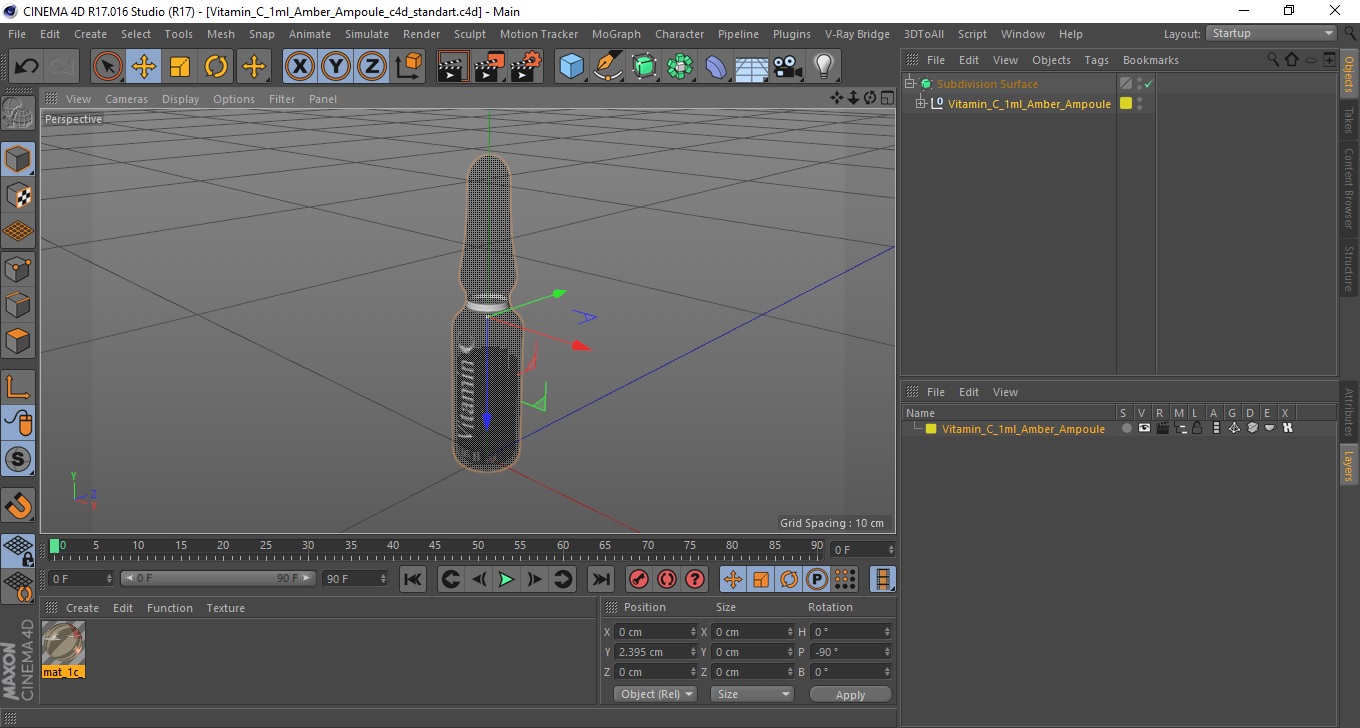The image size is (1360, 728).
Task: Switch to the Structure side tab
Action: [x=1349, y=267]
